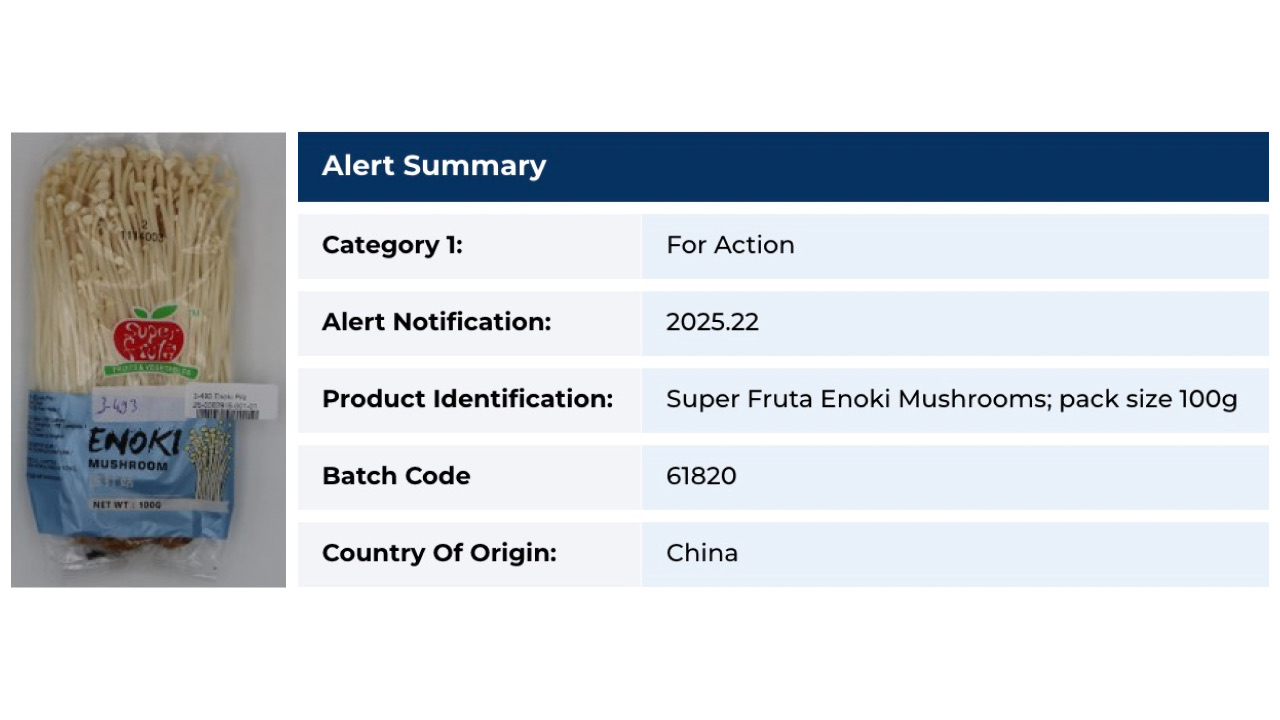Click the Product Identification label

(467, 399)
